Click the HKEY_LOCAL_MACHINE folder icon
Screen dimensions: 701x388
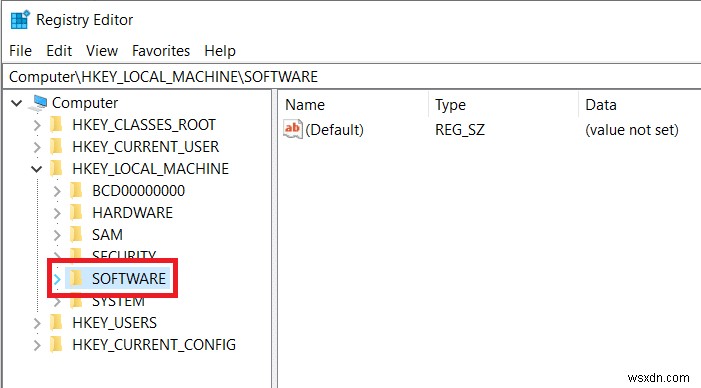point(56,168)
